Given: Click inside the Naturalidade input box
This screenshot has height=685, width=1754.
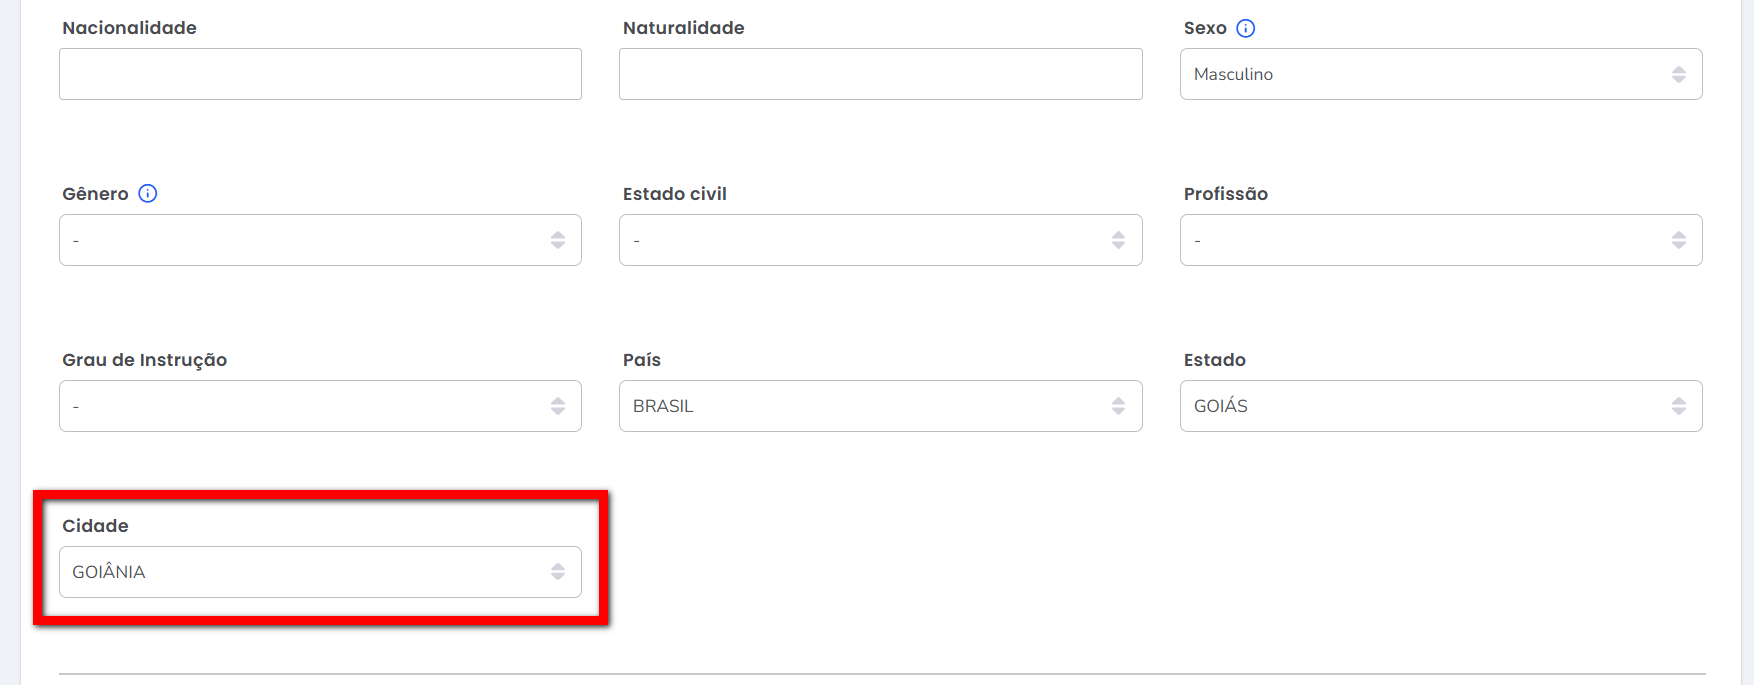Looking at the screenshot, I should pyautogui.click(x=880, y=74).
